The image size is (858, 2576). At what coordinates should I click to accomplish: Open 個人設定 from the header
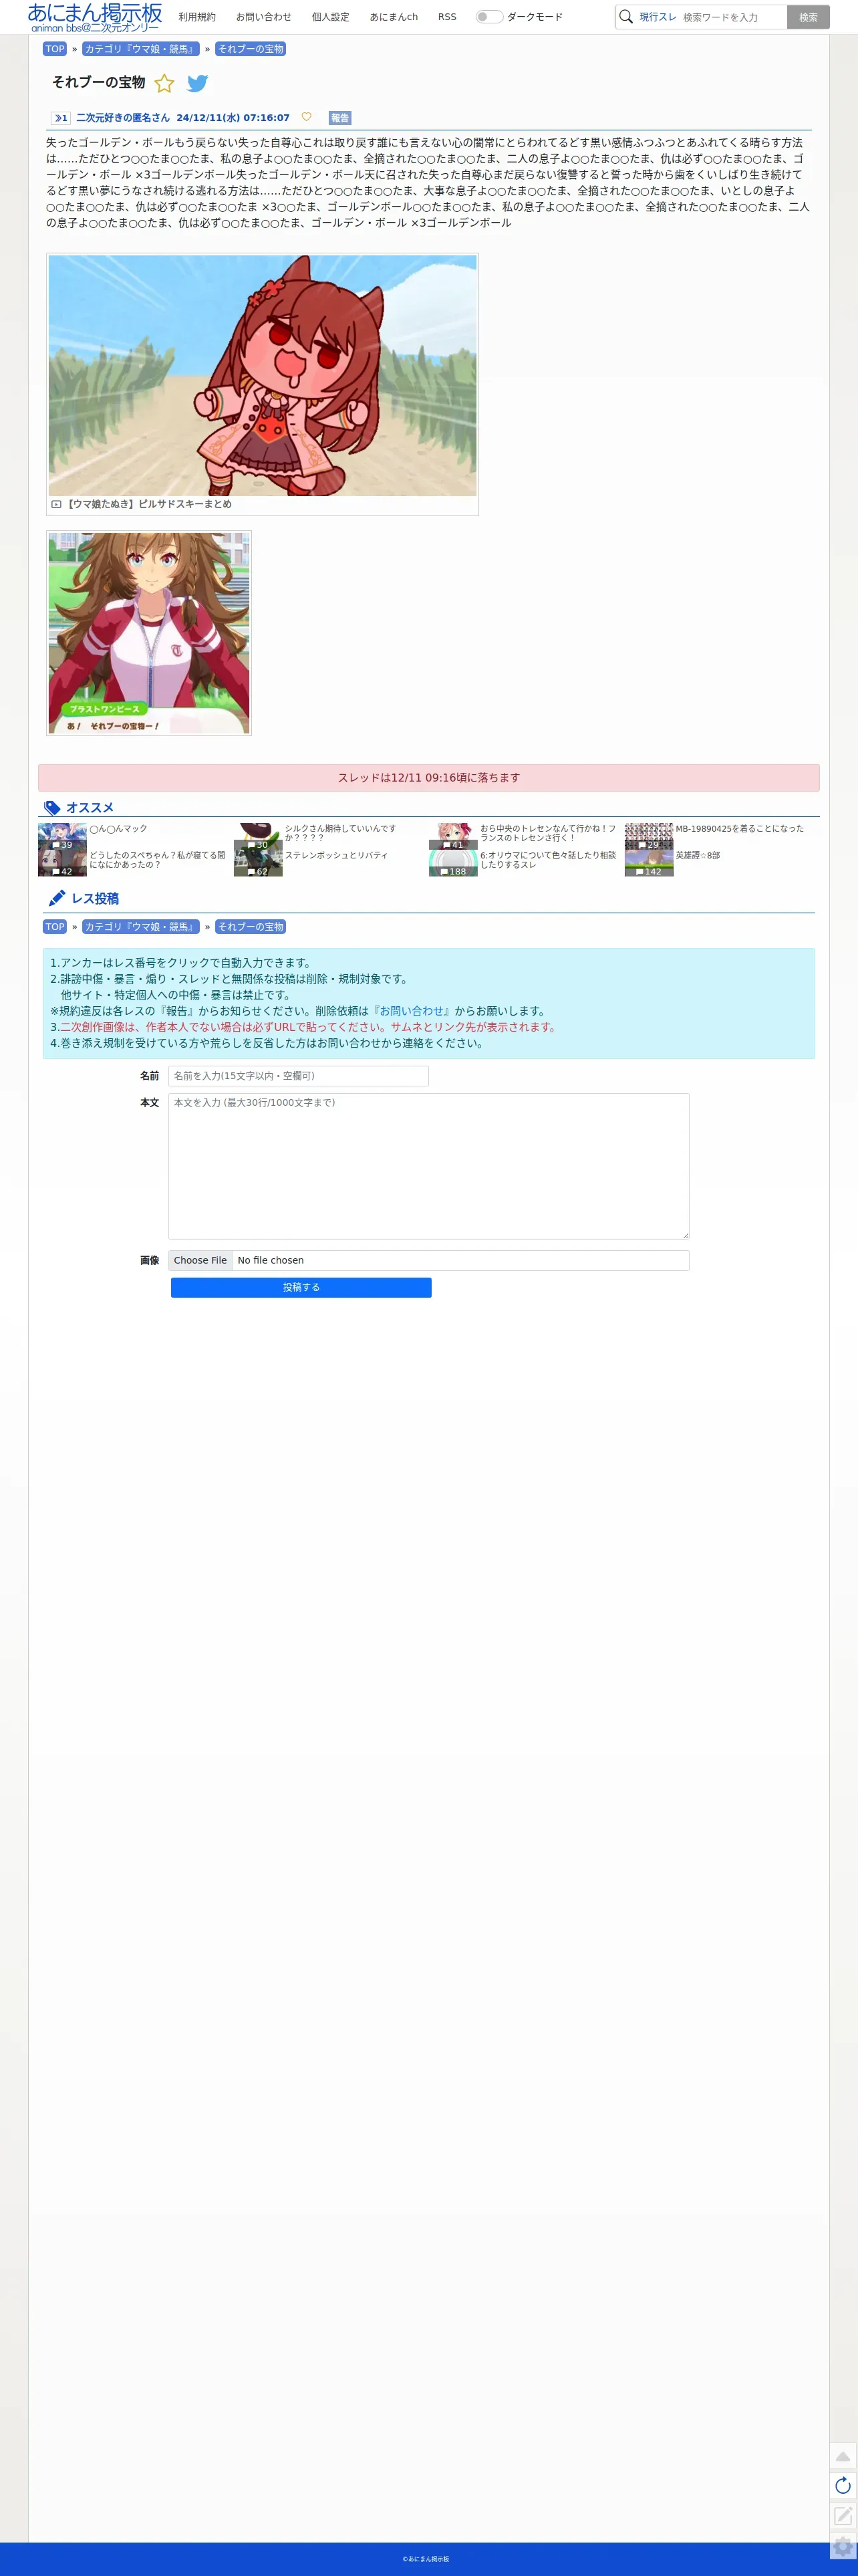tap(331, 17)
